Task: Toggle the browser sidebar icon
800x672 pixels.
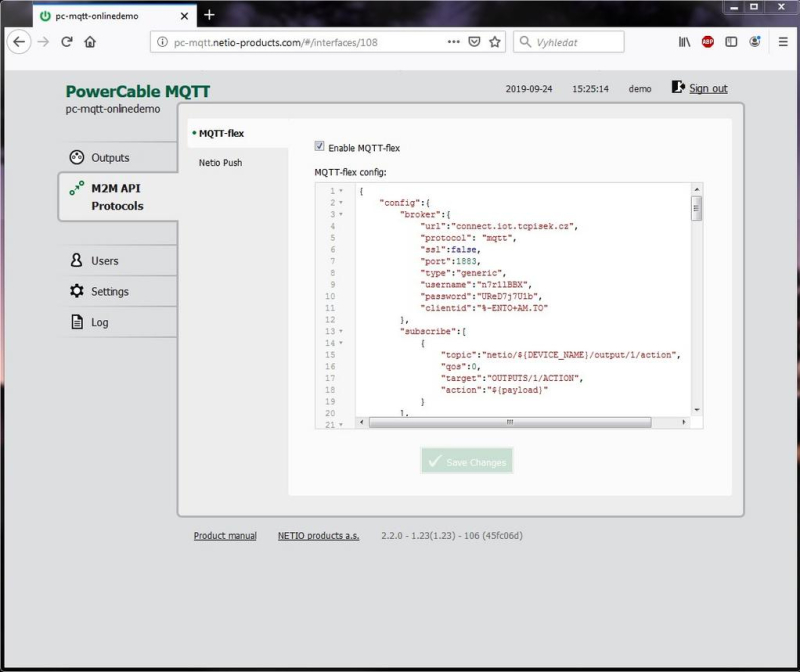Action: click(x=731, y=42)
